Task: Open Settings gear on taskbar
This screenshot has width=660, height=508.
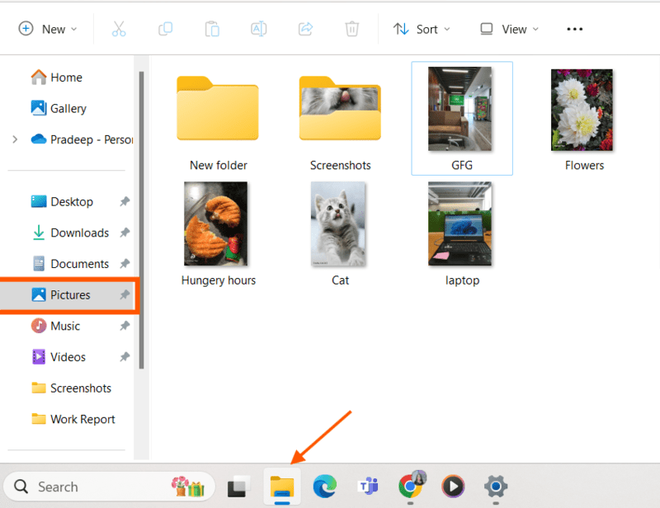Action: pos(496,487)
